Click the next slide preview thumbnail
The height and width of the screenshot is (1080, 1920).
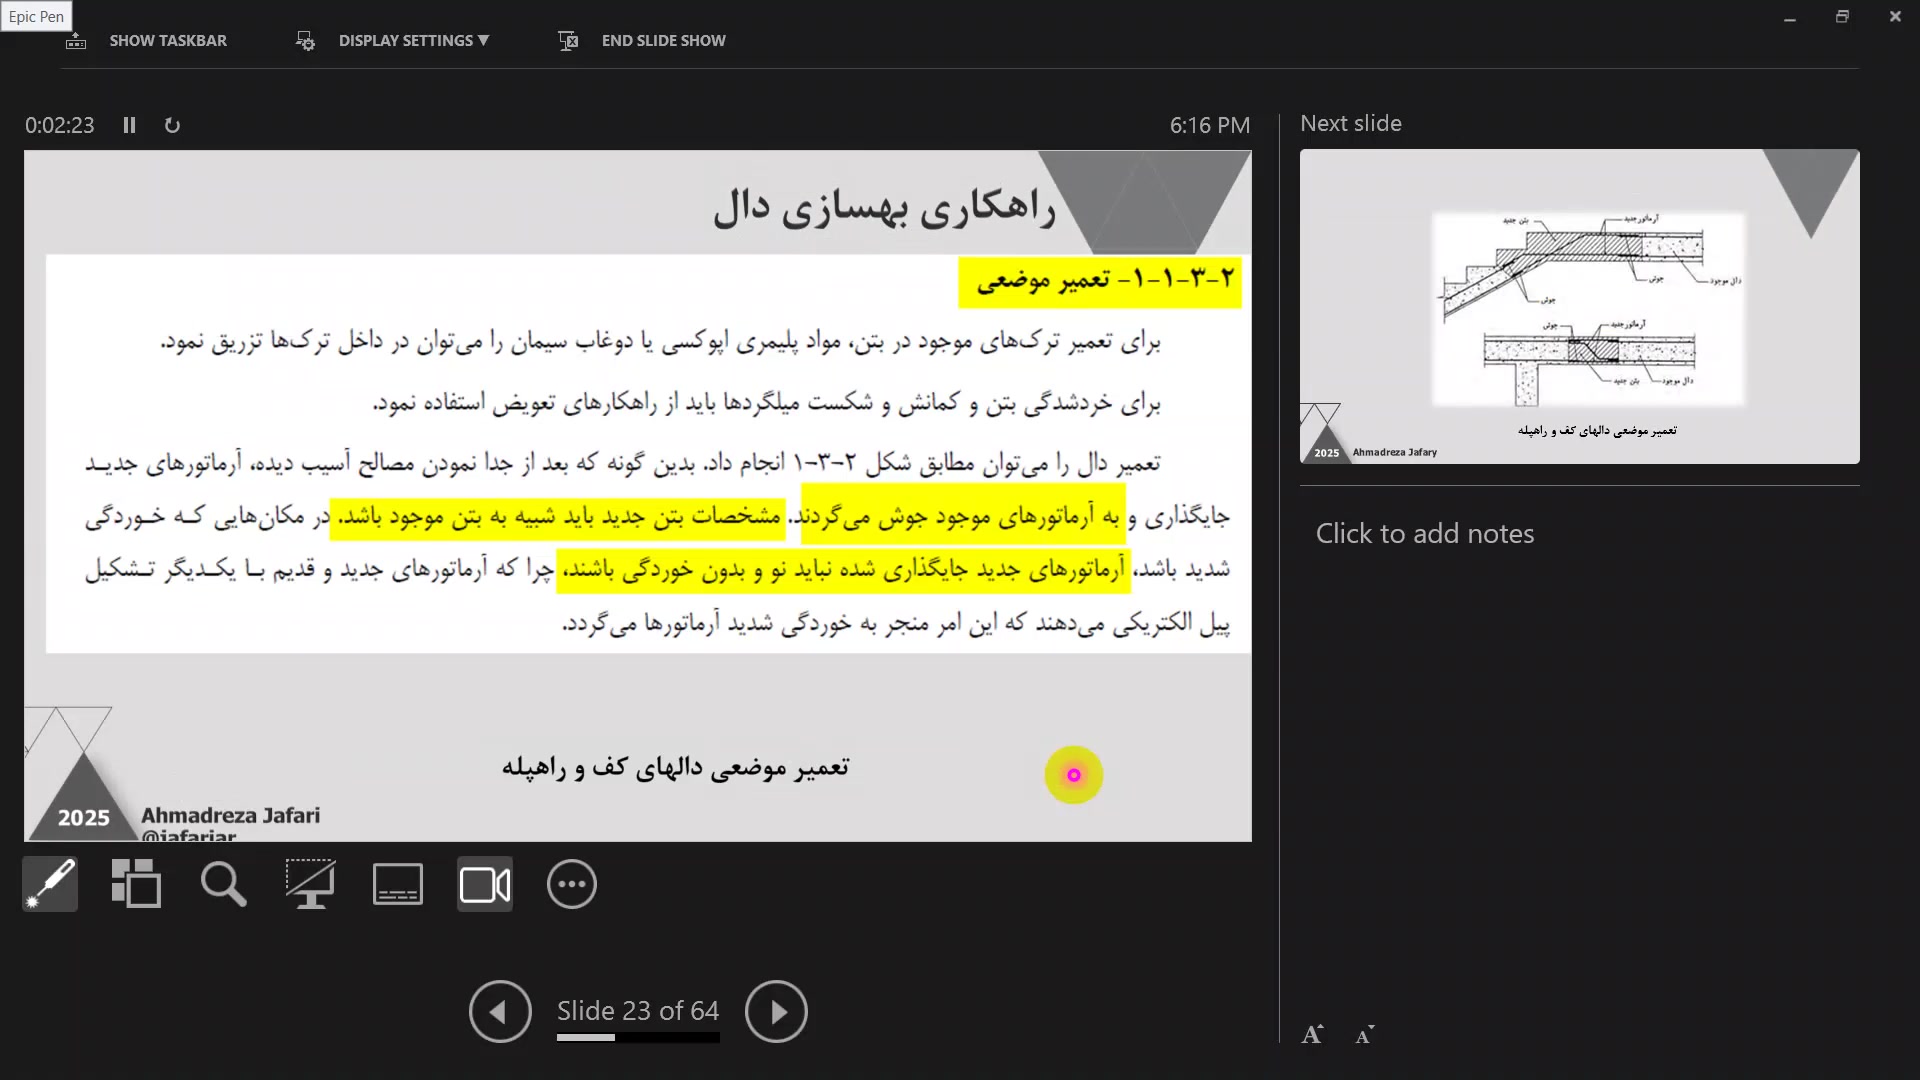pos(1579,306)
